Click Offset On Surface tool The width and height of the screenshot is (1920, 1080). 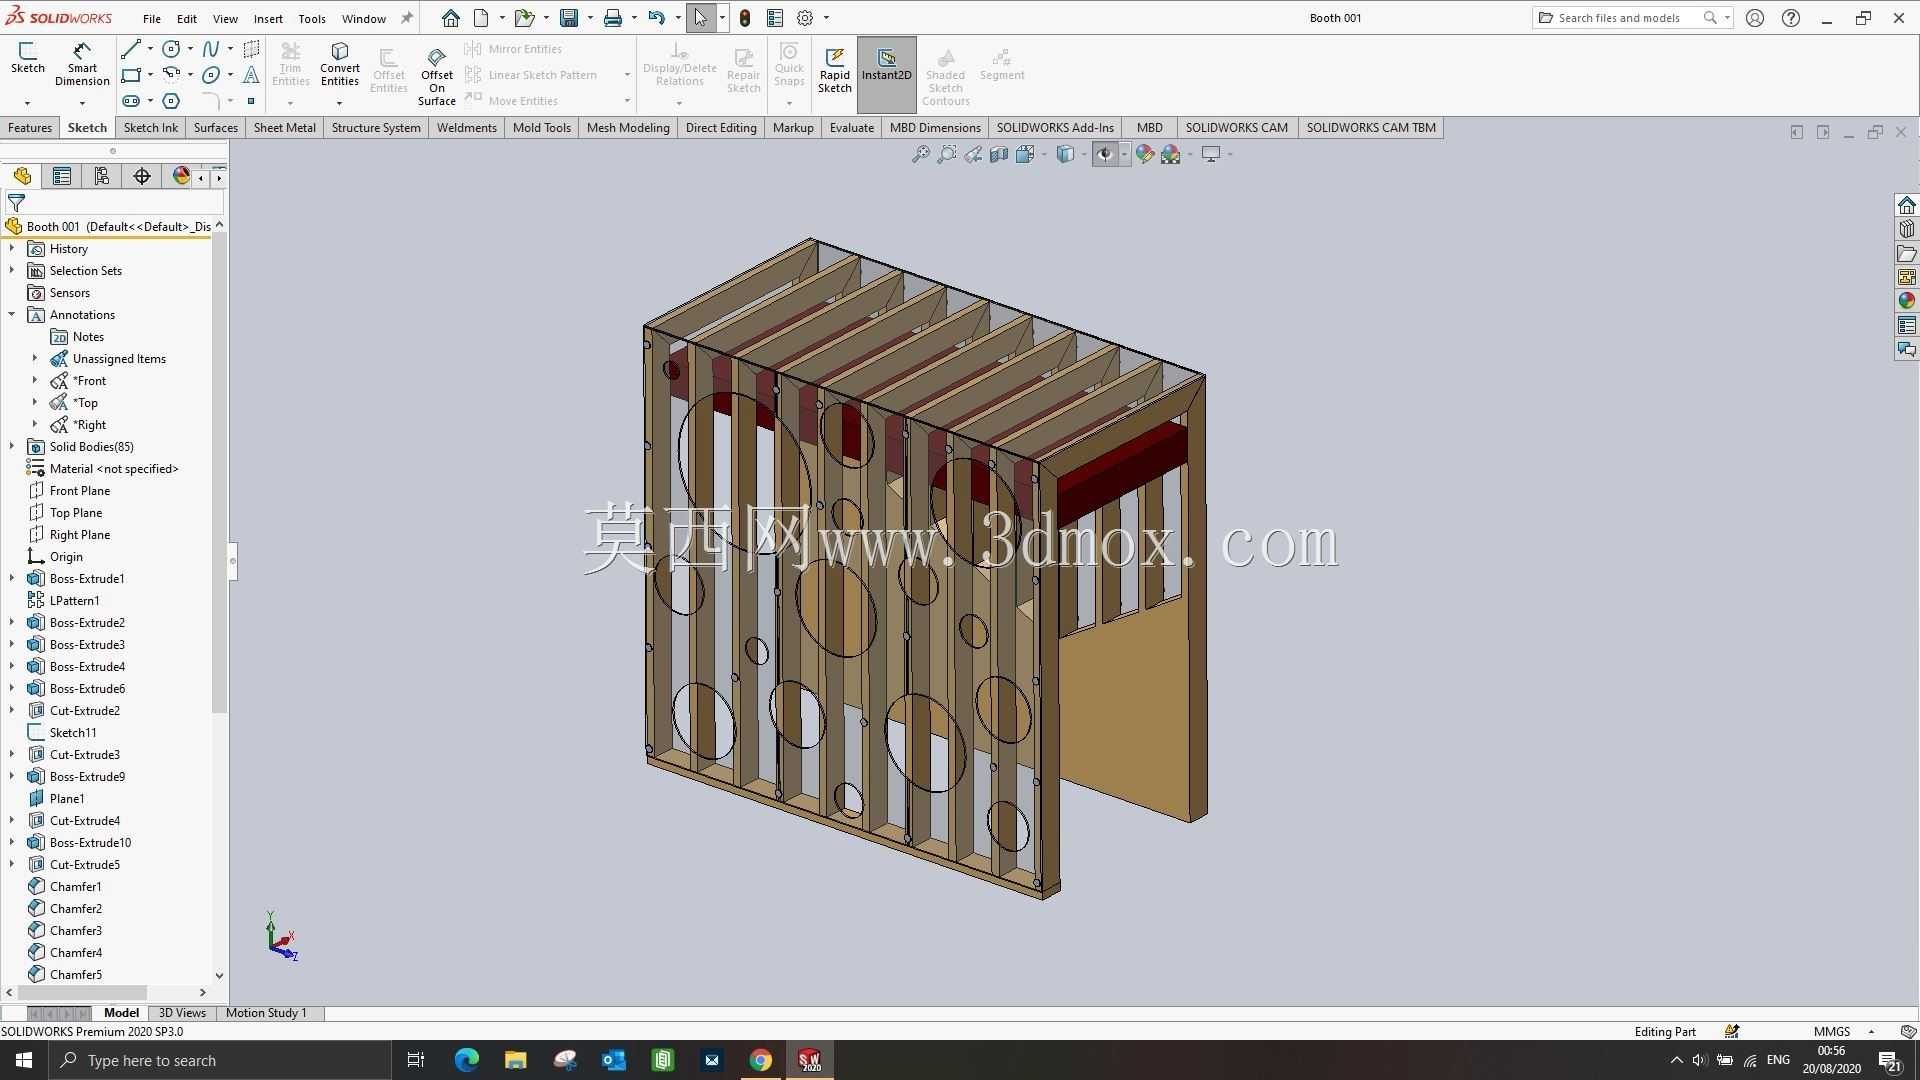[437, 76]
